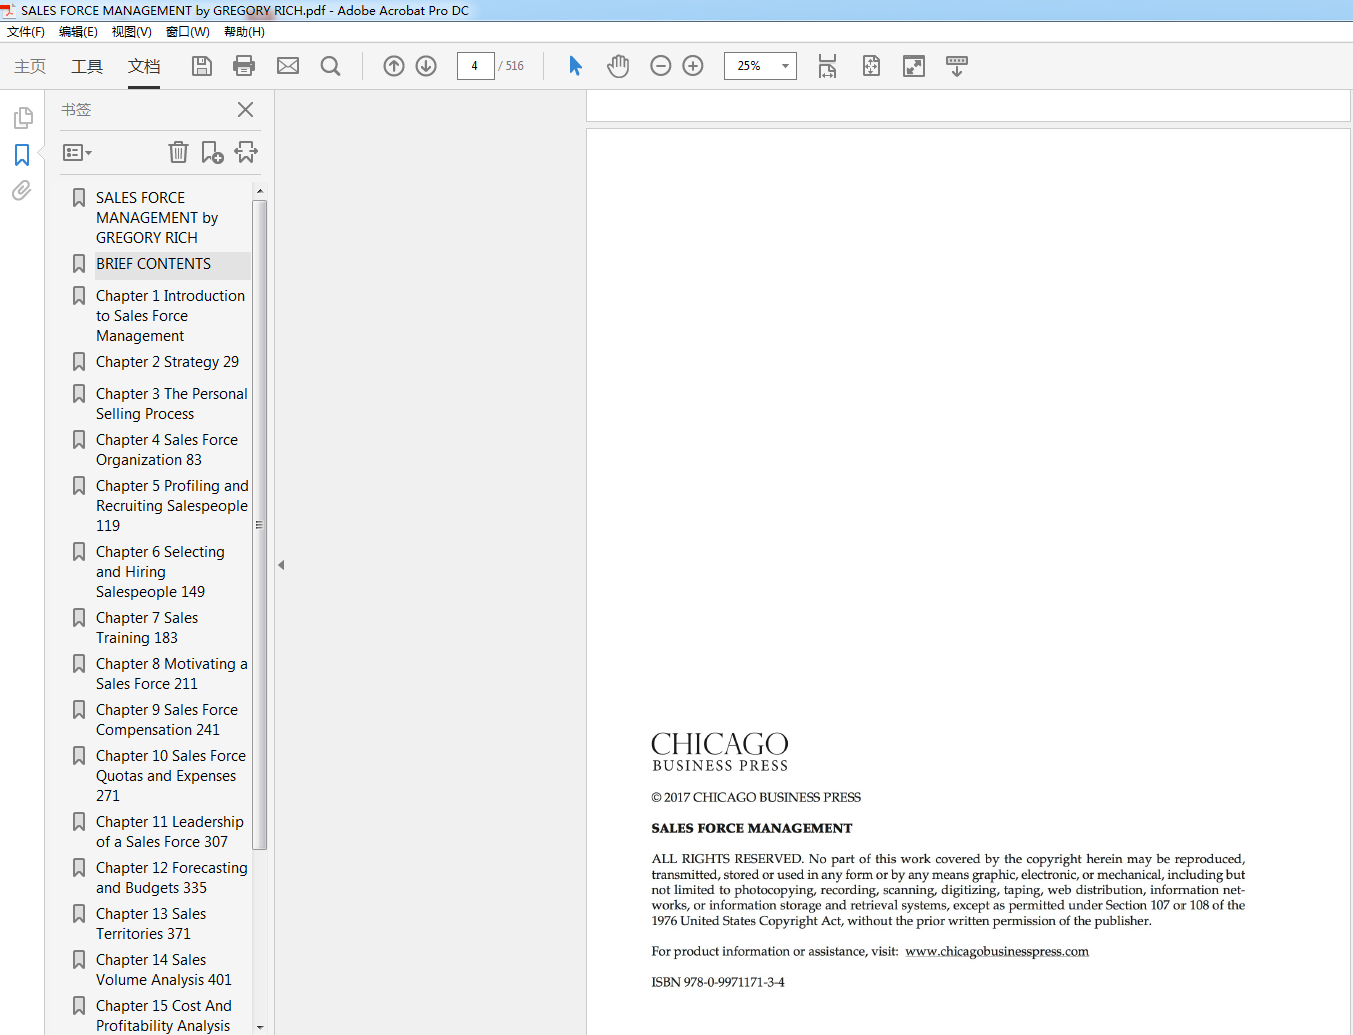Switch to the 主页 tab

30,66
